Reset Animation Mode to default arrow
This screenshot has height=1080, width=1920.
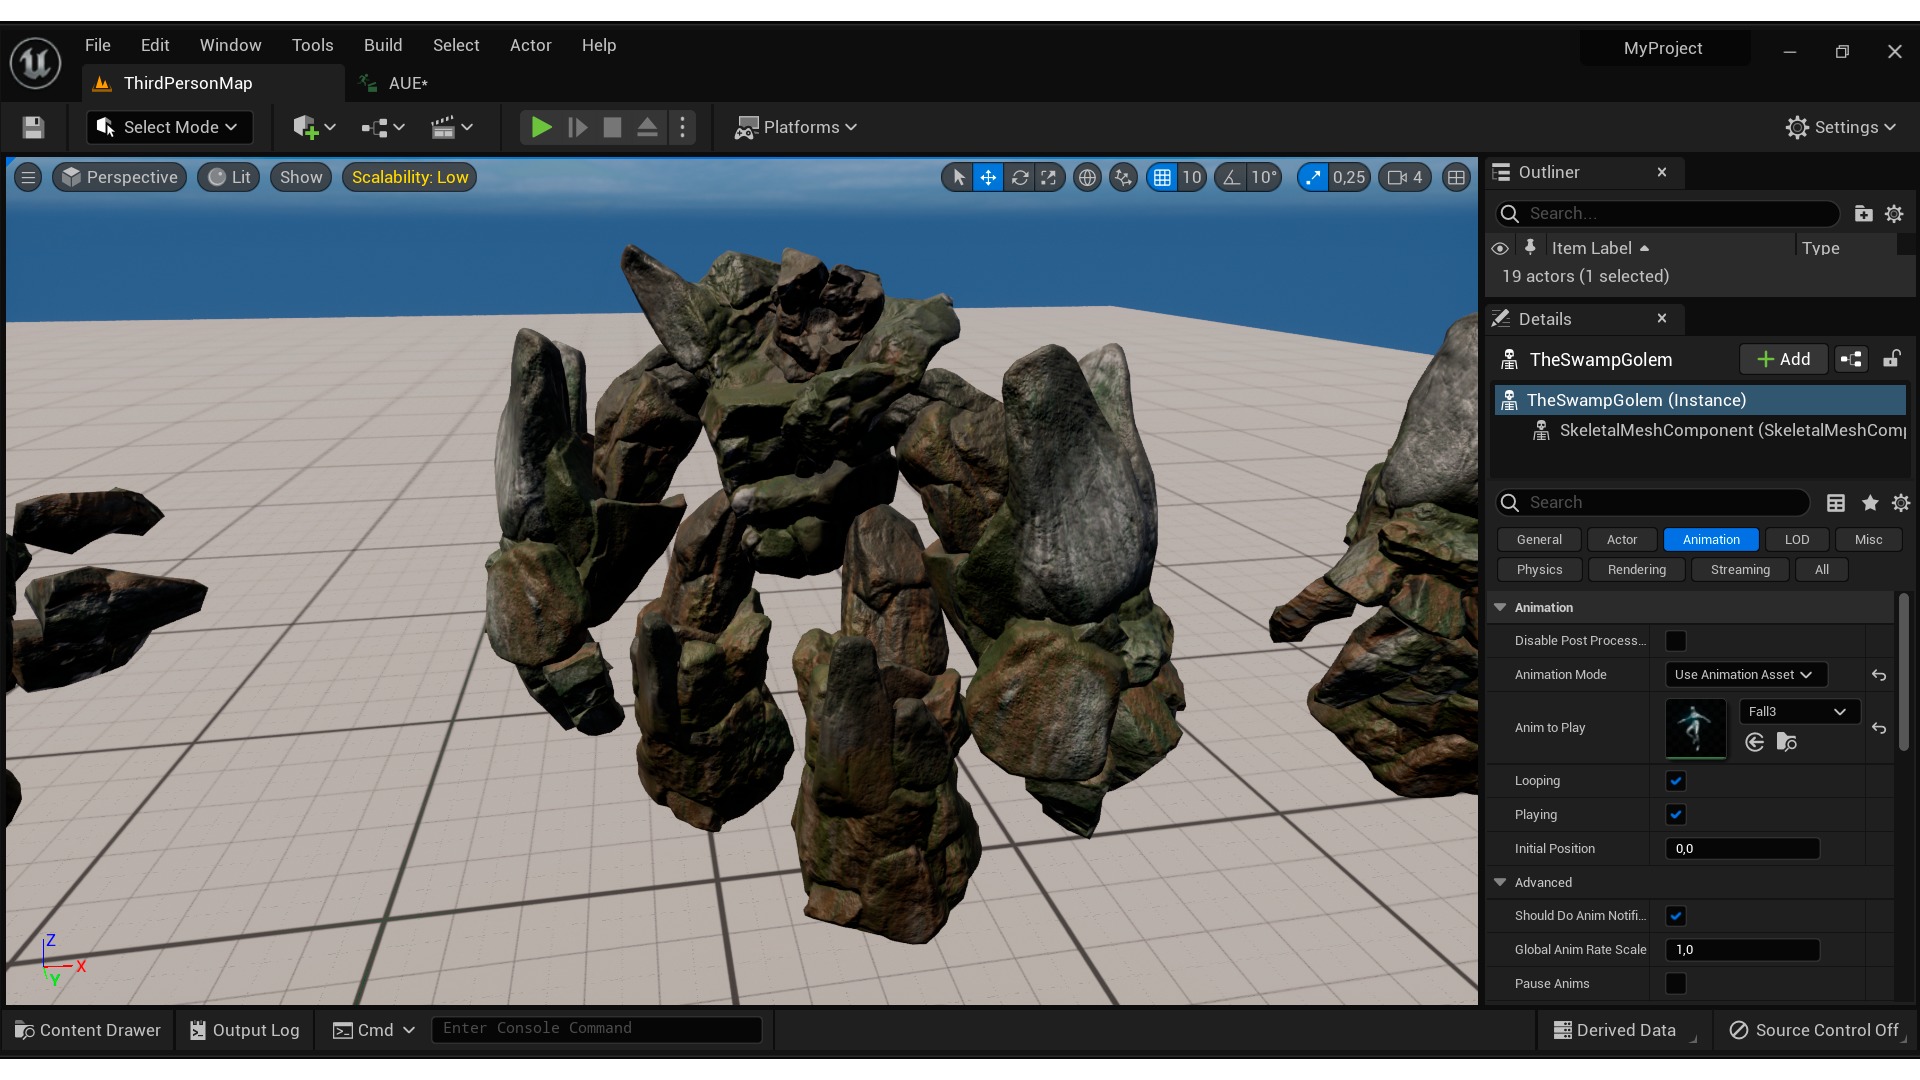(1879, 675)
